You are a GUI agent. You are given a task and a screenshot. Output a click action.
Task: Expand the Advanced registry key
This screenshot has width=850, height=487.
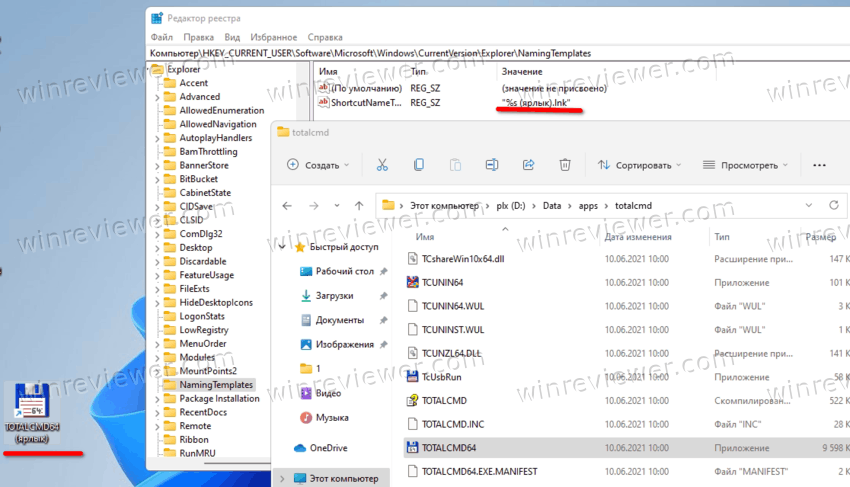click(x=157, y=97)
